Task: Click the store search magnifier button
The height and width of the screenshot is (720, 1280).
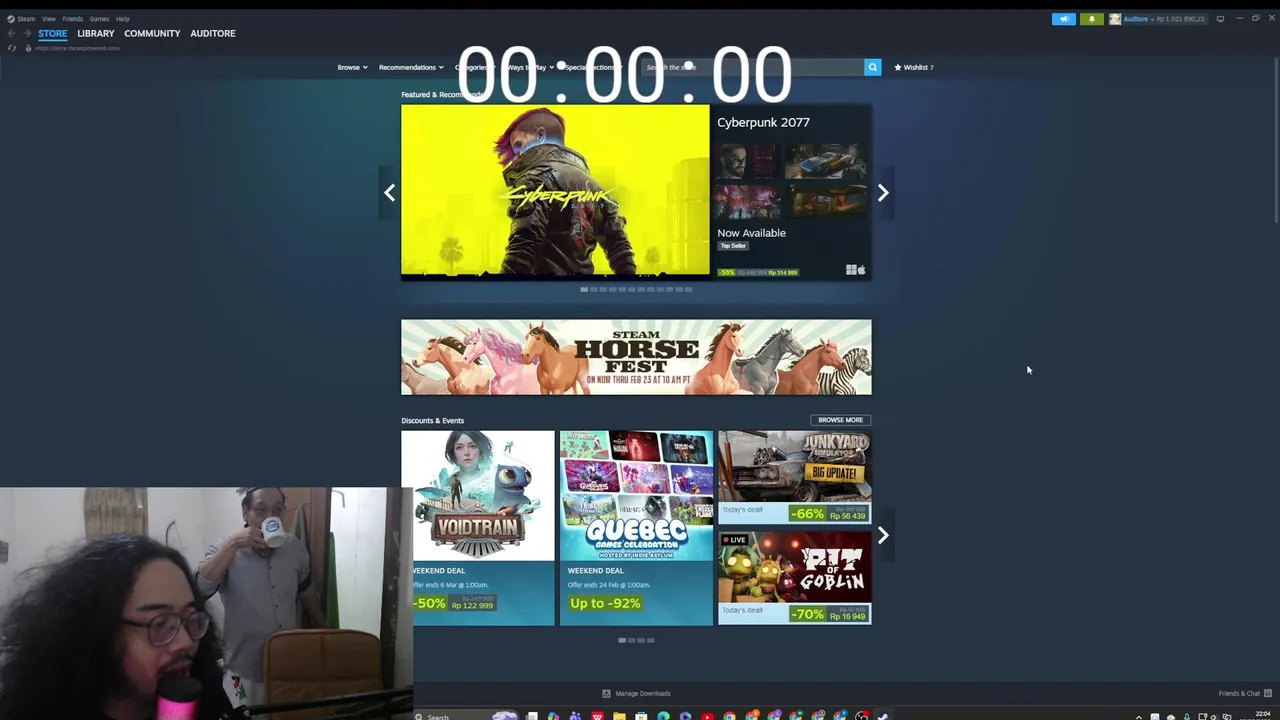Action: (872, 67)
